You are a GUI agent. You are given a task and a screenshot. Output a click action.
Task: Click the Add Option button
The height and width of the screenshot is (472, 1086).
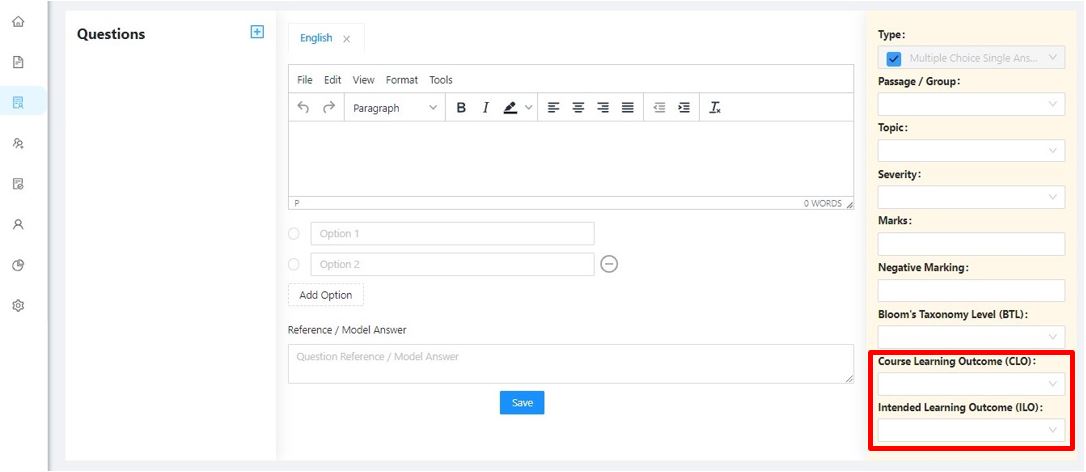click(x=326, y=295)
